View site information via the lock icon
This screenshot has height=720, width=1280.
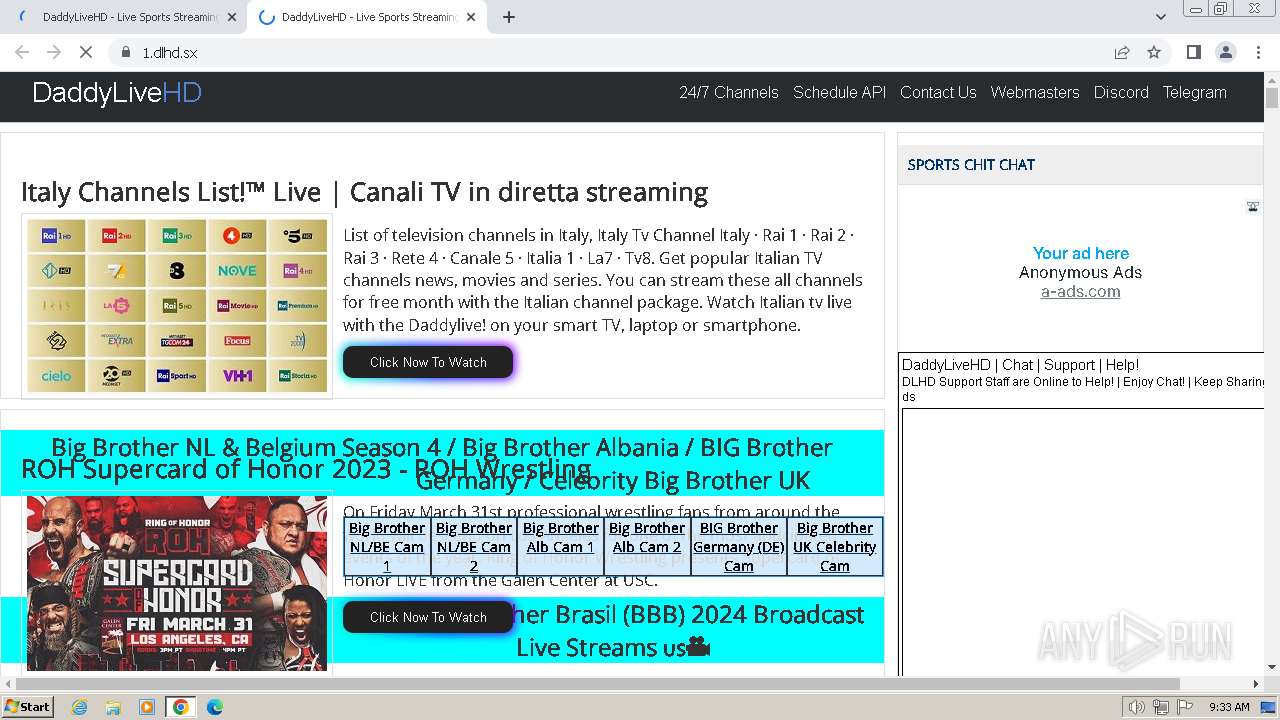(x=126, y=52)
